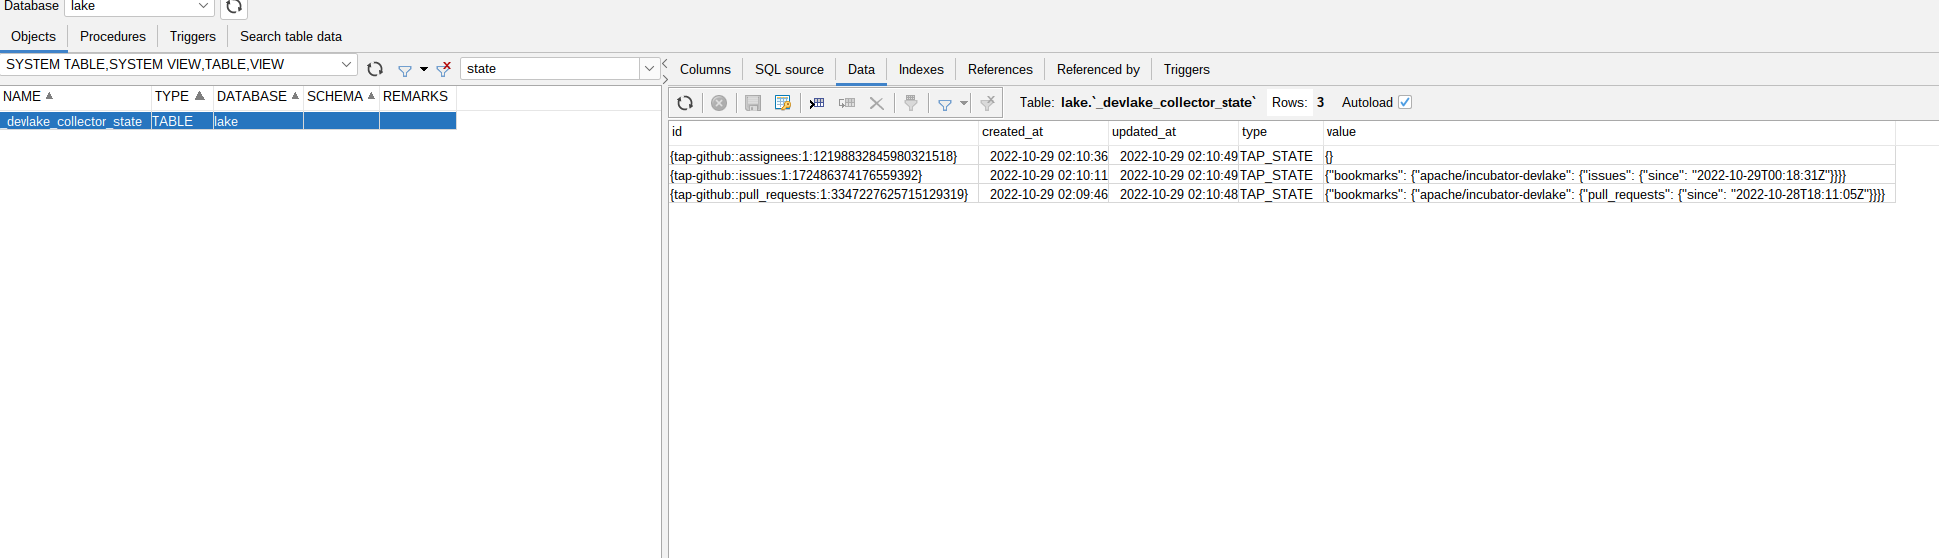Viewport: 1939px width, 558px height.
Task: Open the Referenced by tab
Action: [x=1098, y=70]
